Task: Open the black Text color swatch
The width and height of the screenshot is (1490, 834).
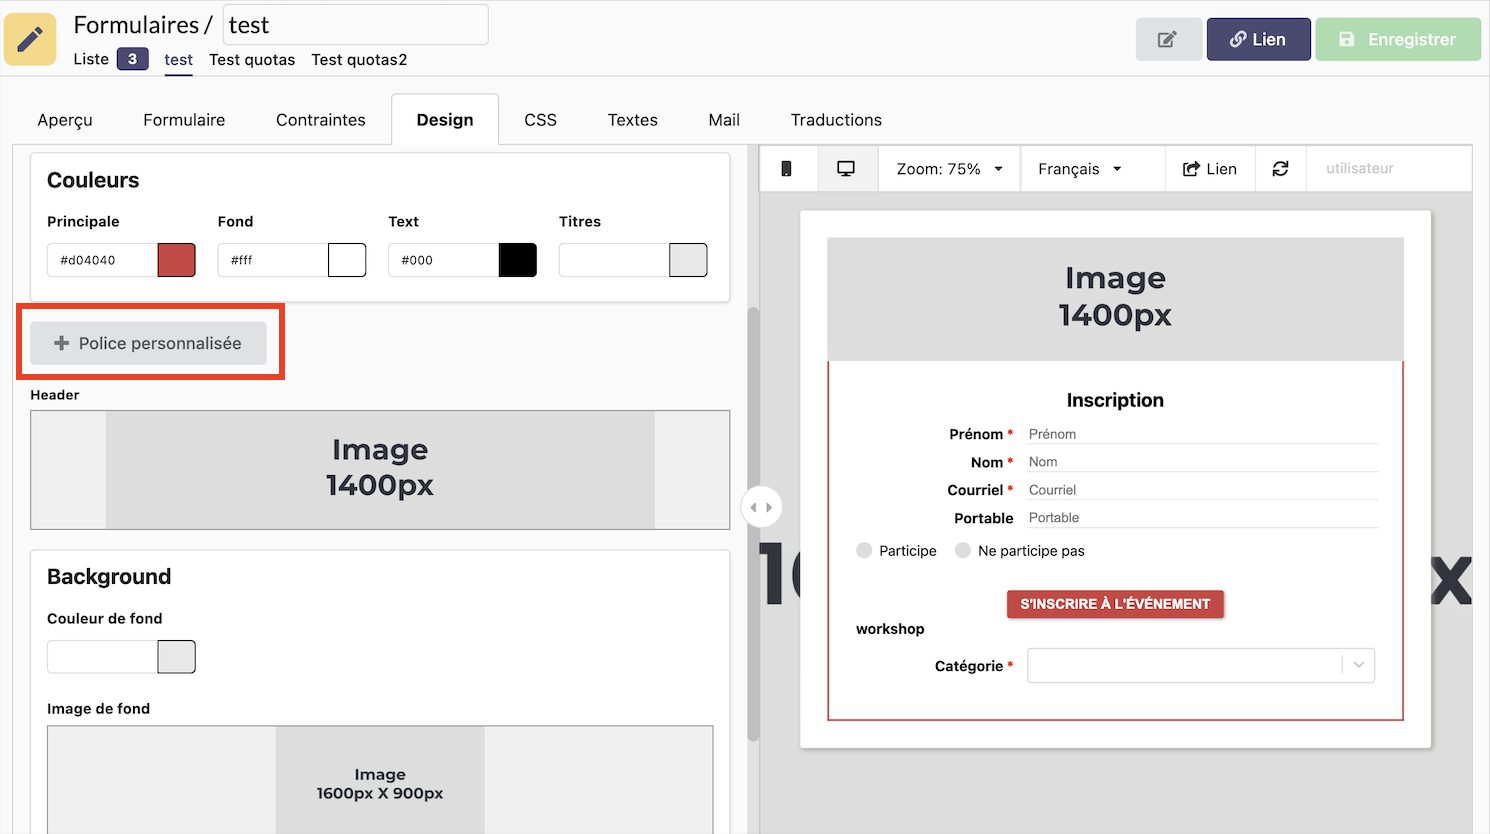Action: pos(517,260)
